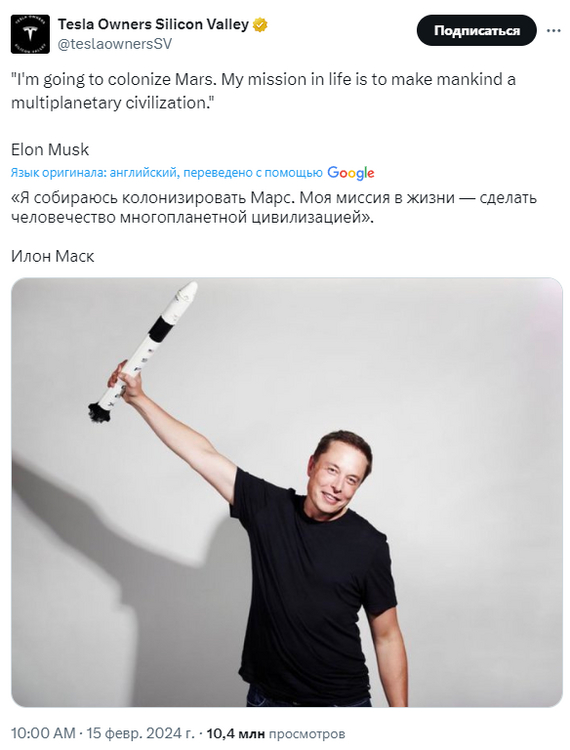Click the rocket model in the photo
Screen dimensions: 570x750
(143, 352)
